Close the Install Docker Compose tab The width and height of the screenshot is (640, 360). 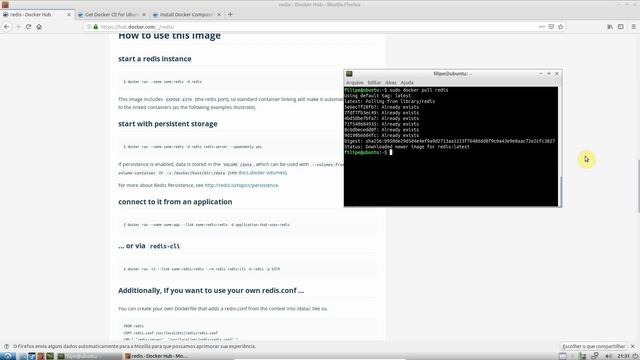(x=219, y=14)
